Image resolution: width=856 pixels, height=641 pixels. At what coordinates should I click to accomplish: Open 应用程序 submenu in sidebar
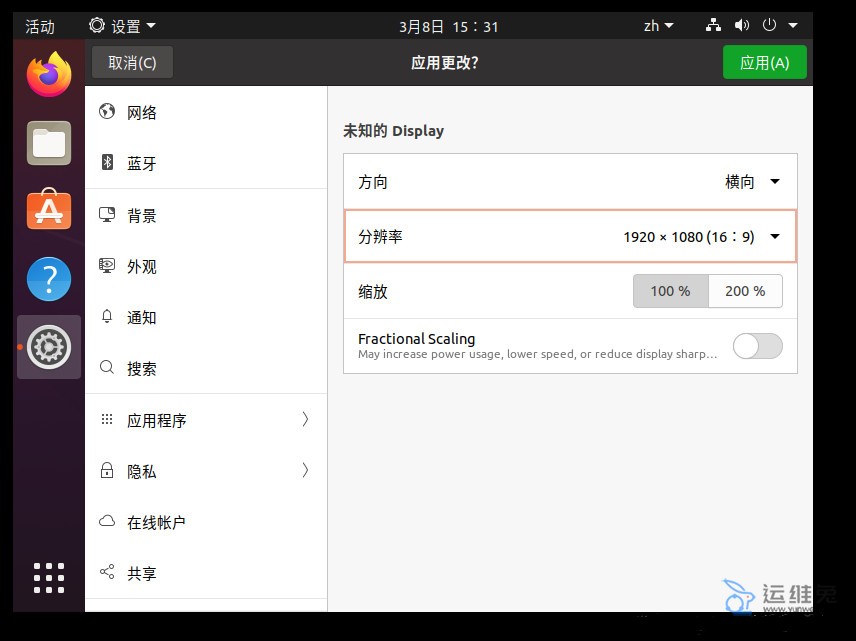pos(206,421)
